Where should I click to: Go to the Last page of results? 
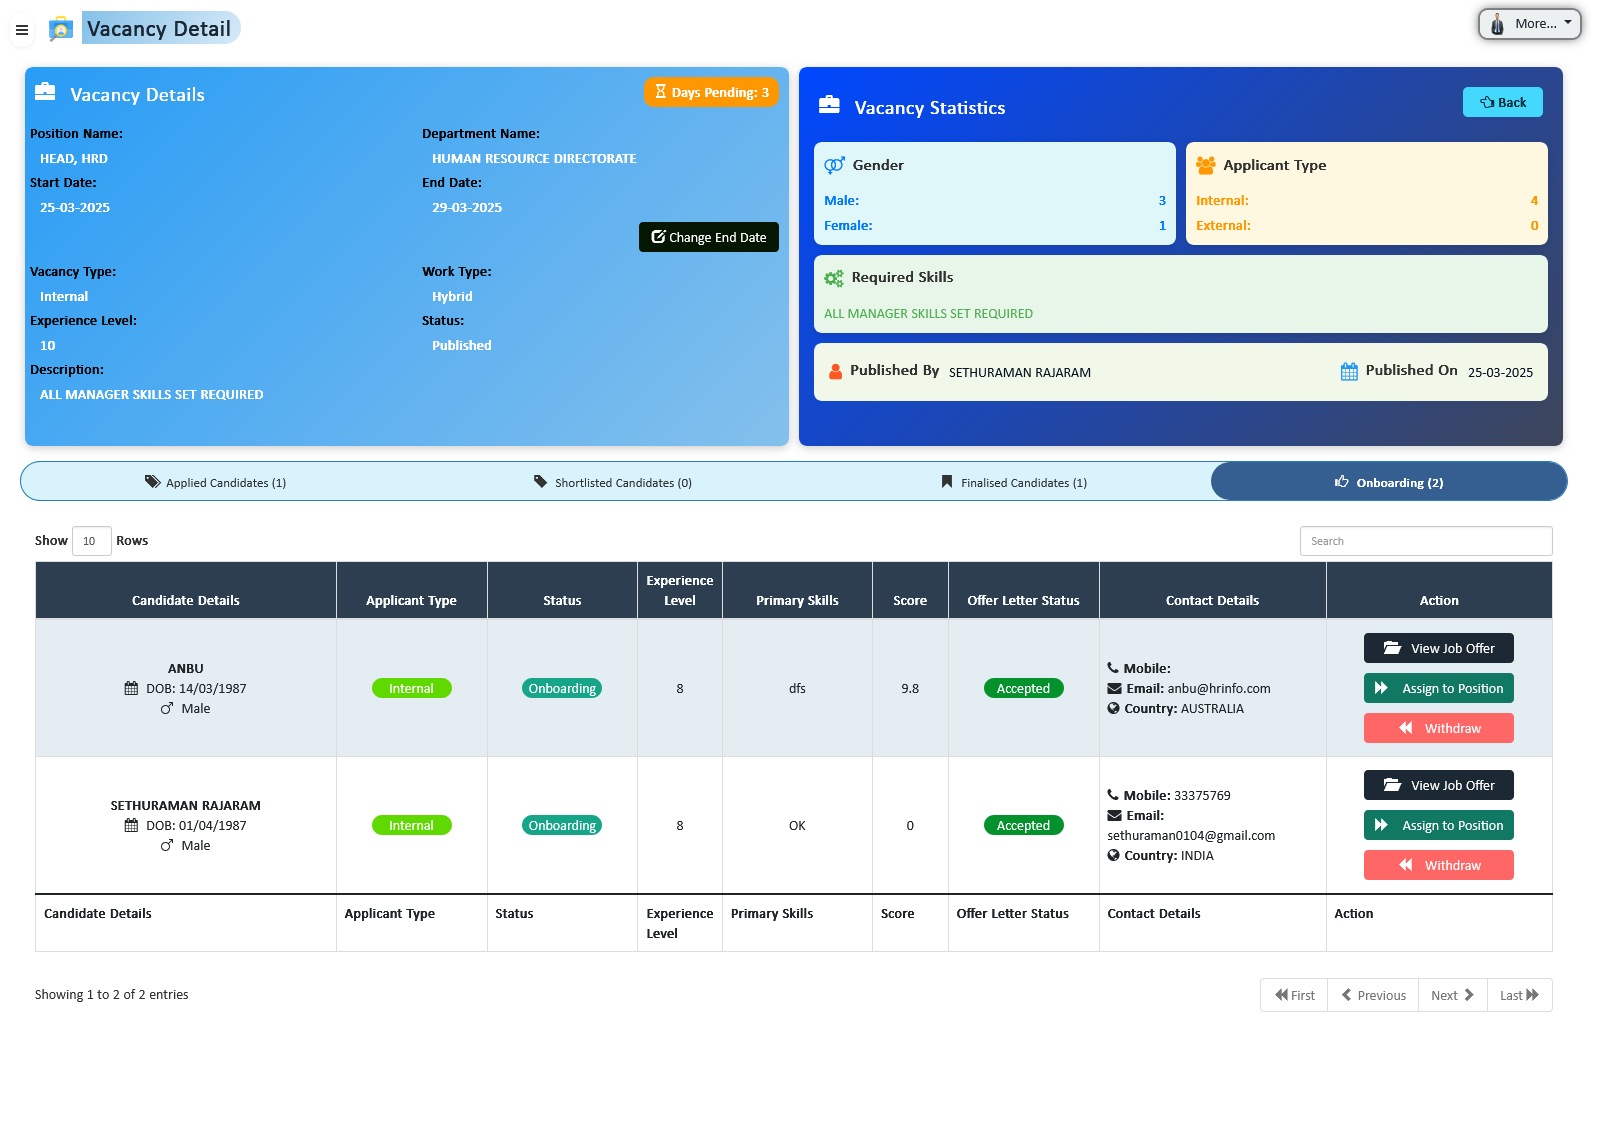pyautogui.click(x=1518, y=995)
